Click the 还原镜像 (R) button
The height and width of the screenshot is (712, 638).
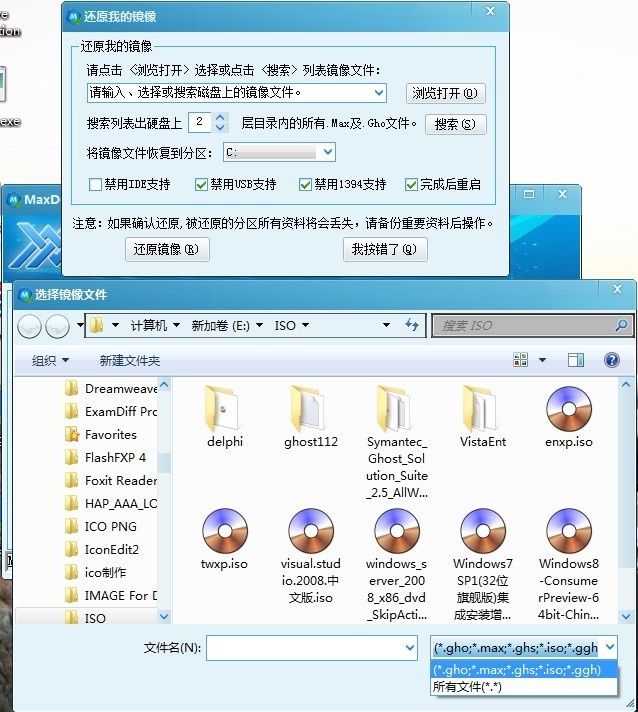(167, 249)
